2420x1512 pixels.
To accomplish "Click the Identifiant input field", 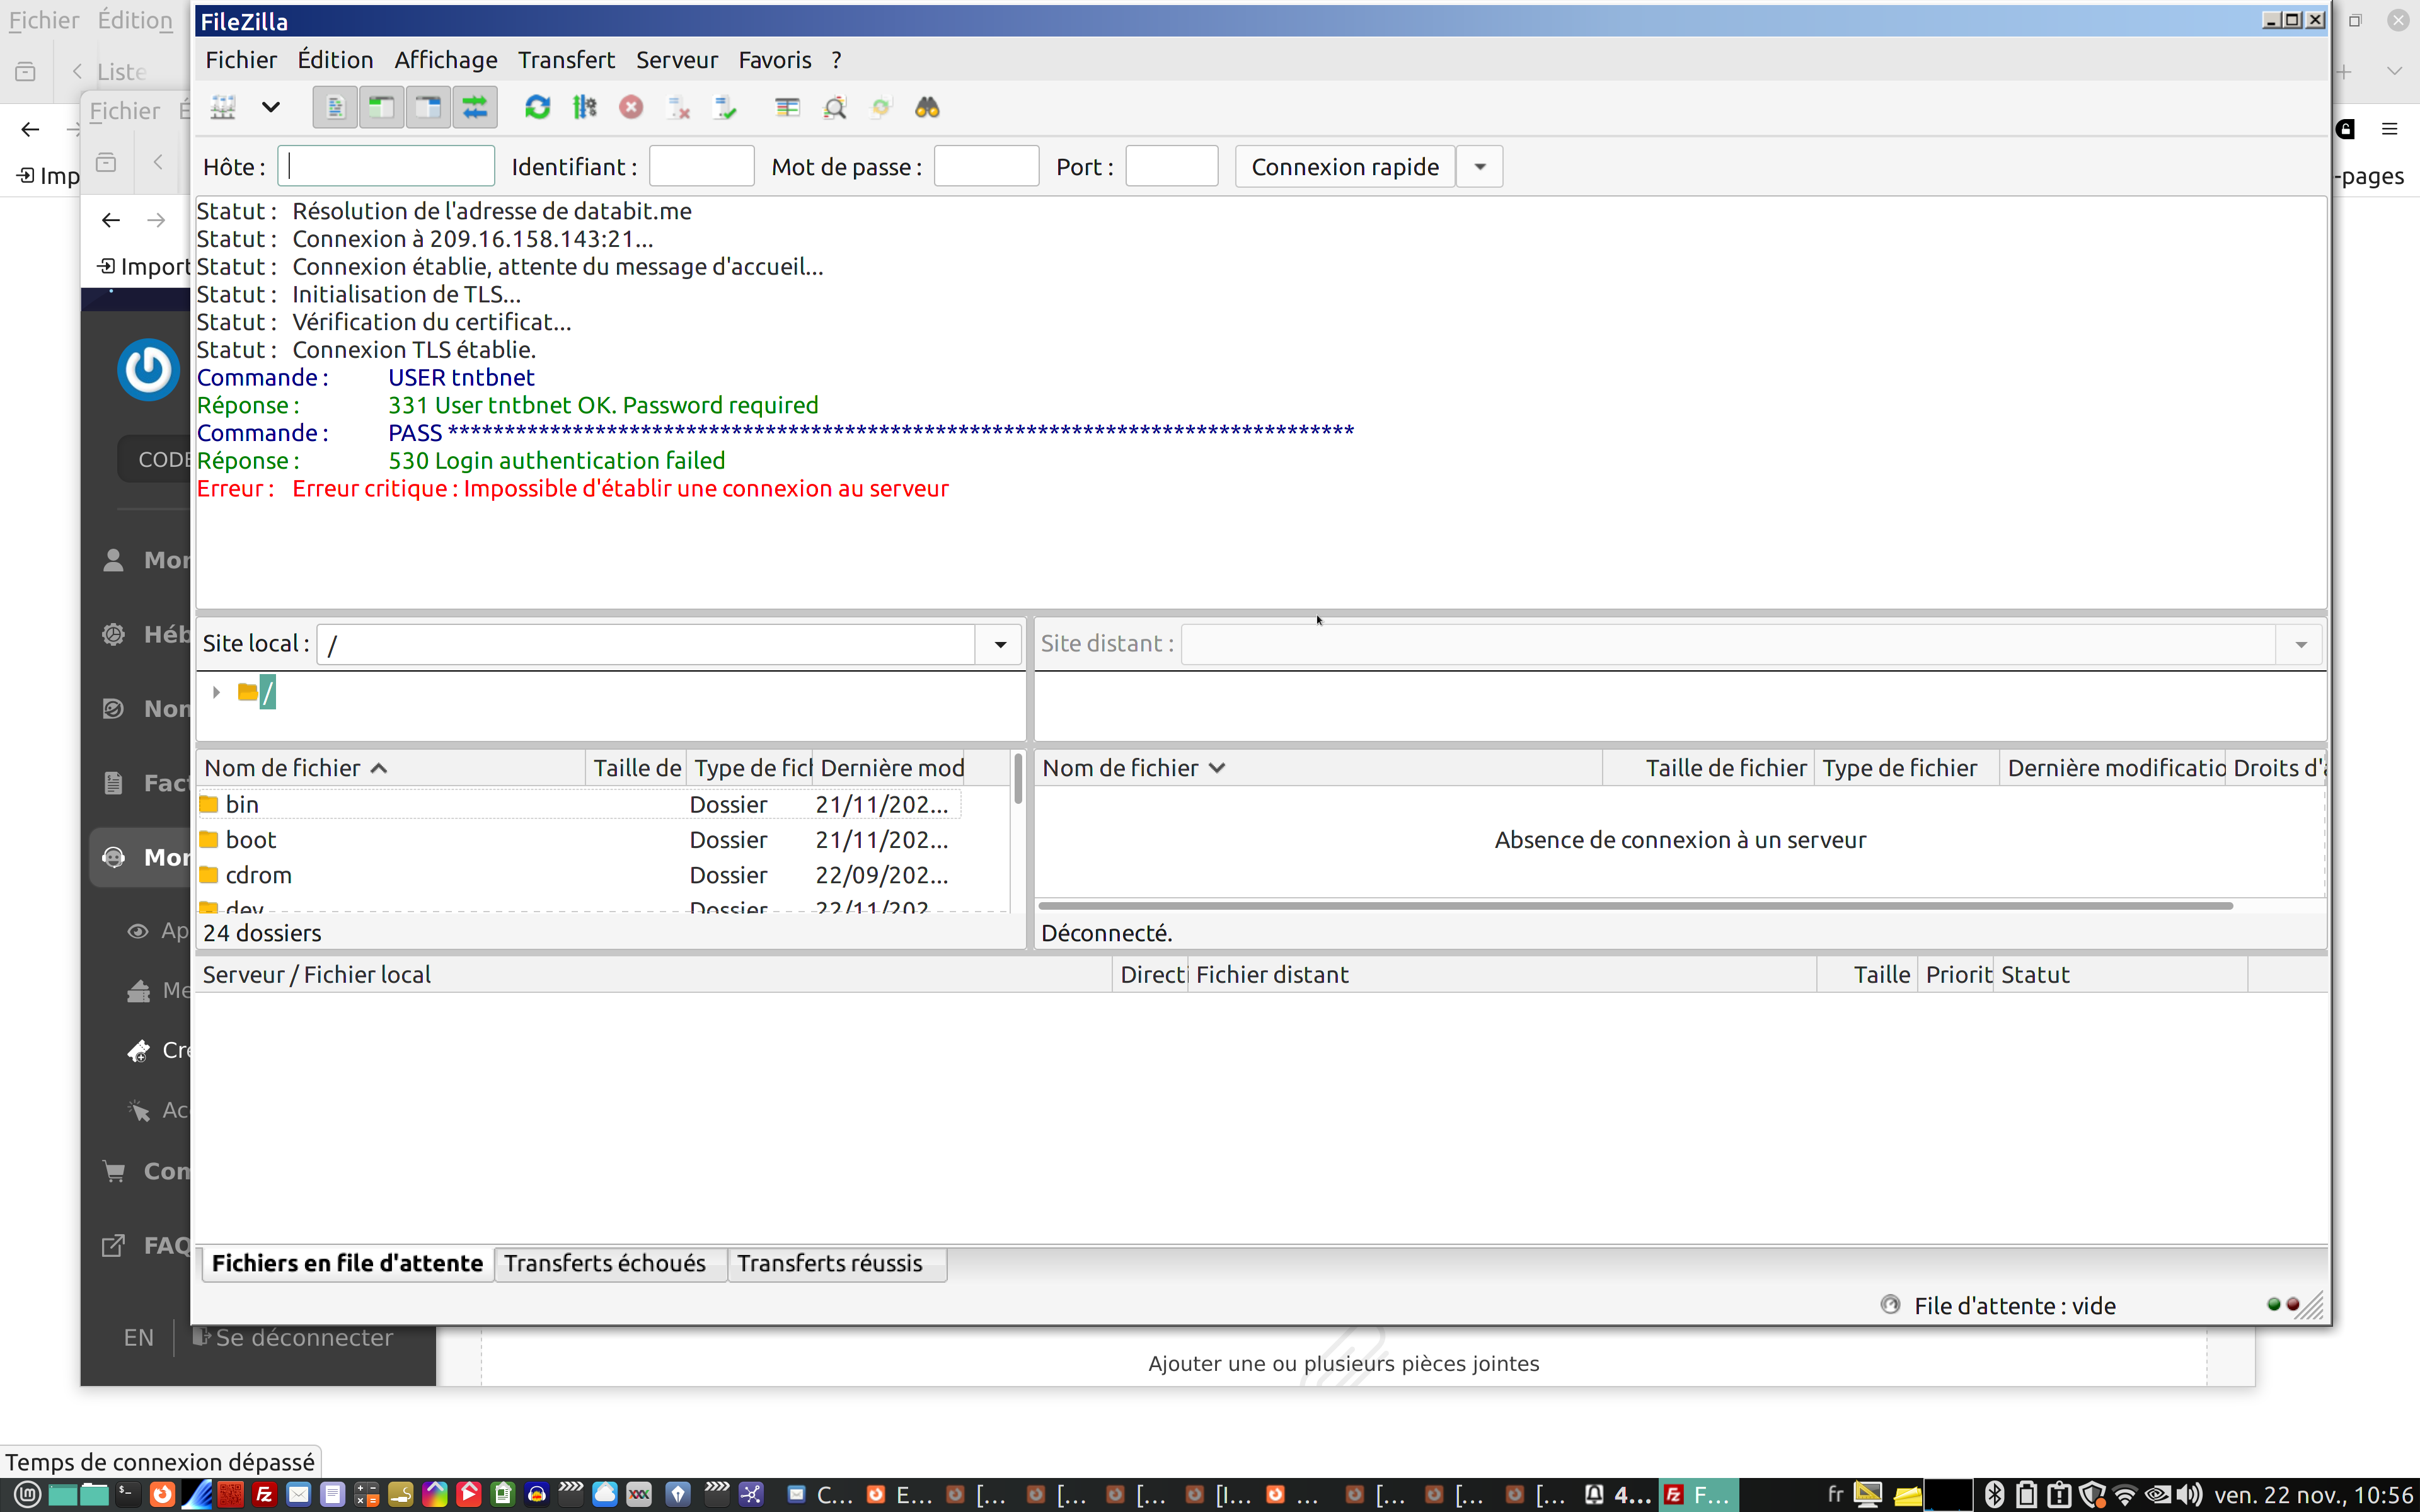I will click(x=701, y=167).
